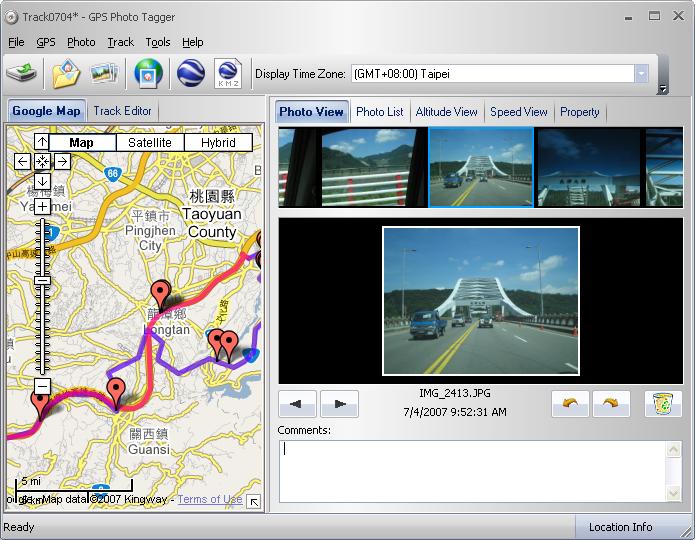Open the Speed View tab
This screenshot has height=540, width=695.
click(519, 112)
